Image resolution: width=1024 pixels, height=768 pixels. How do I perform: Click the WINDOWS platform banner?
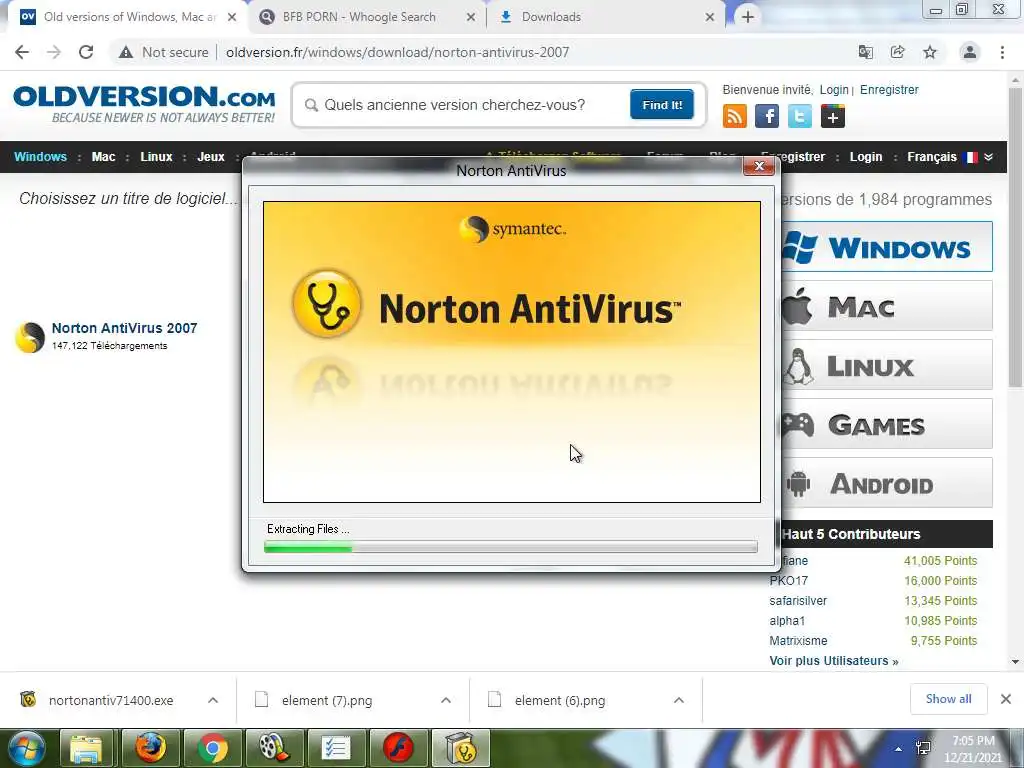tap(887, 247)
